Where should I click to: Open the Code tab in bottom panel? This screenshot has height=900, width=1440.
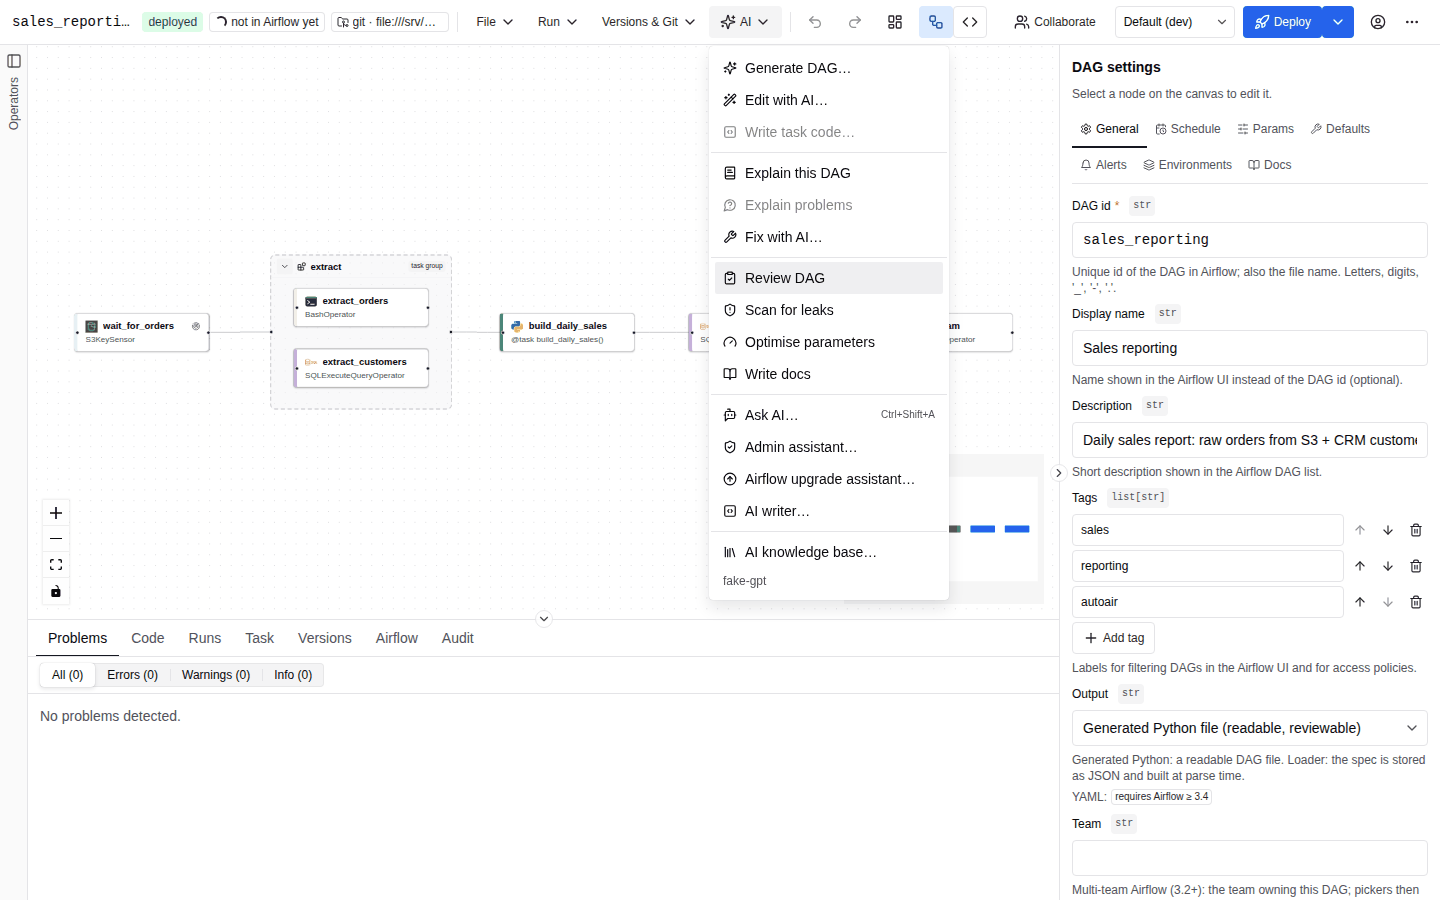[148, 638]
